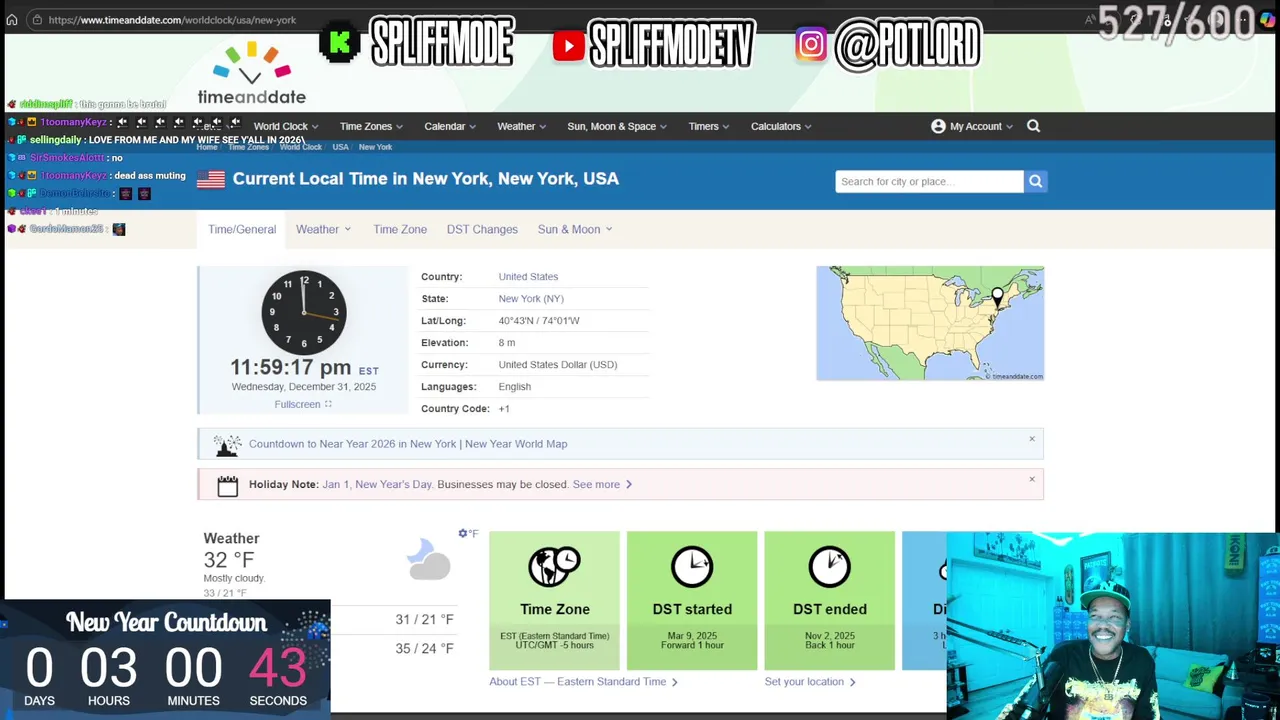
Task: Open the Sun, Moon & Space menu
Action: [617, 126]
